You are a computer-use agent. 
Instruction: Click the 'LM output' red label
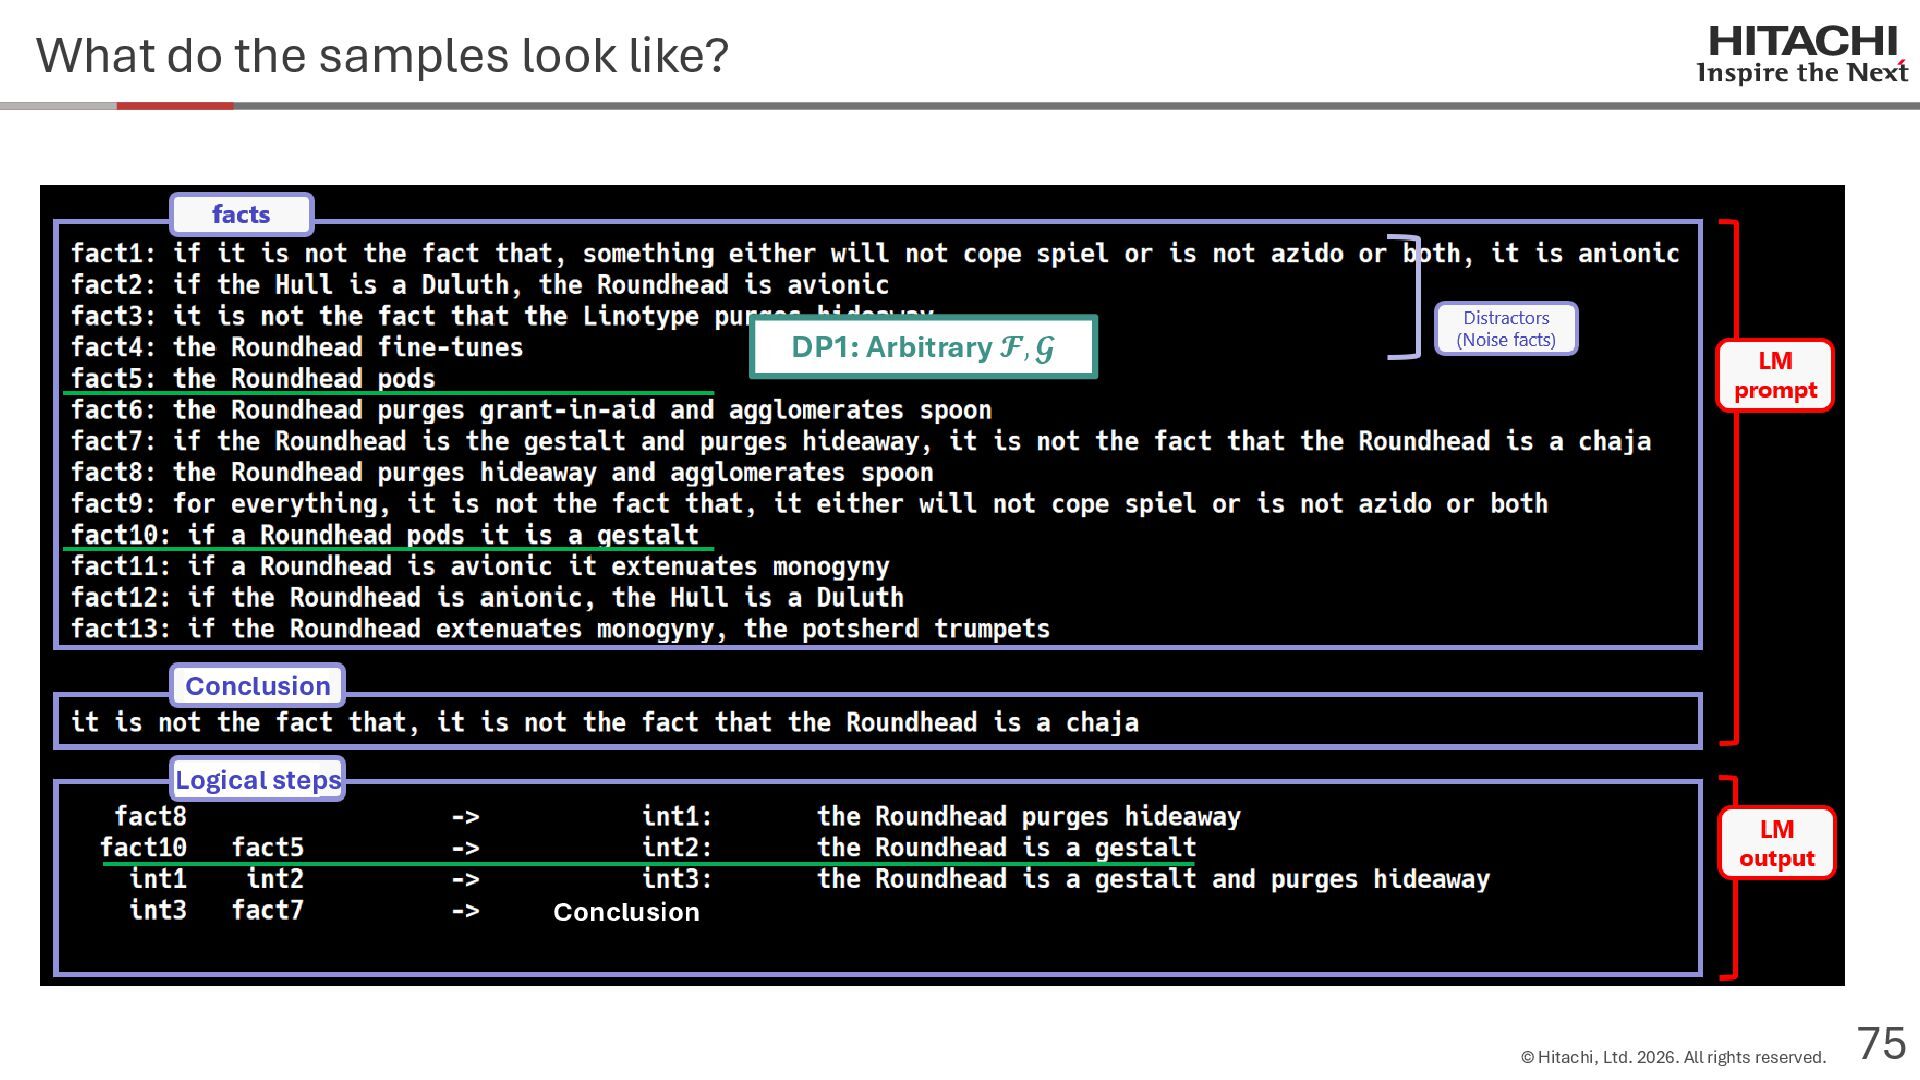[1776, 843]
